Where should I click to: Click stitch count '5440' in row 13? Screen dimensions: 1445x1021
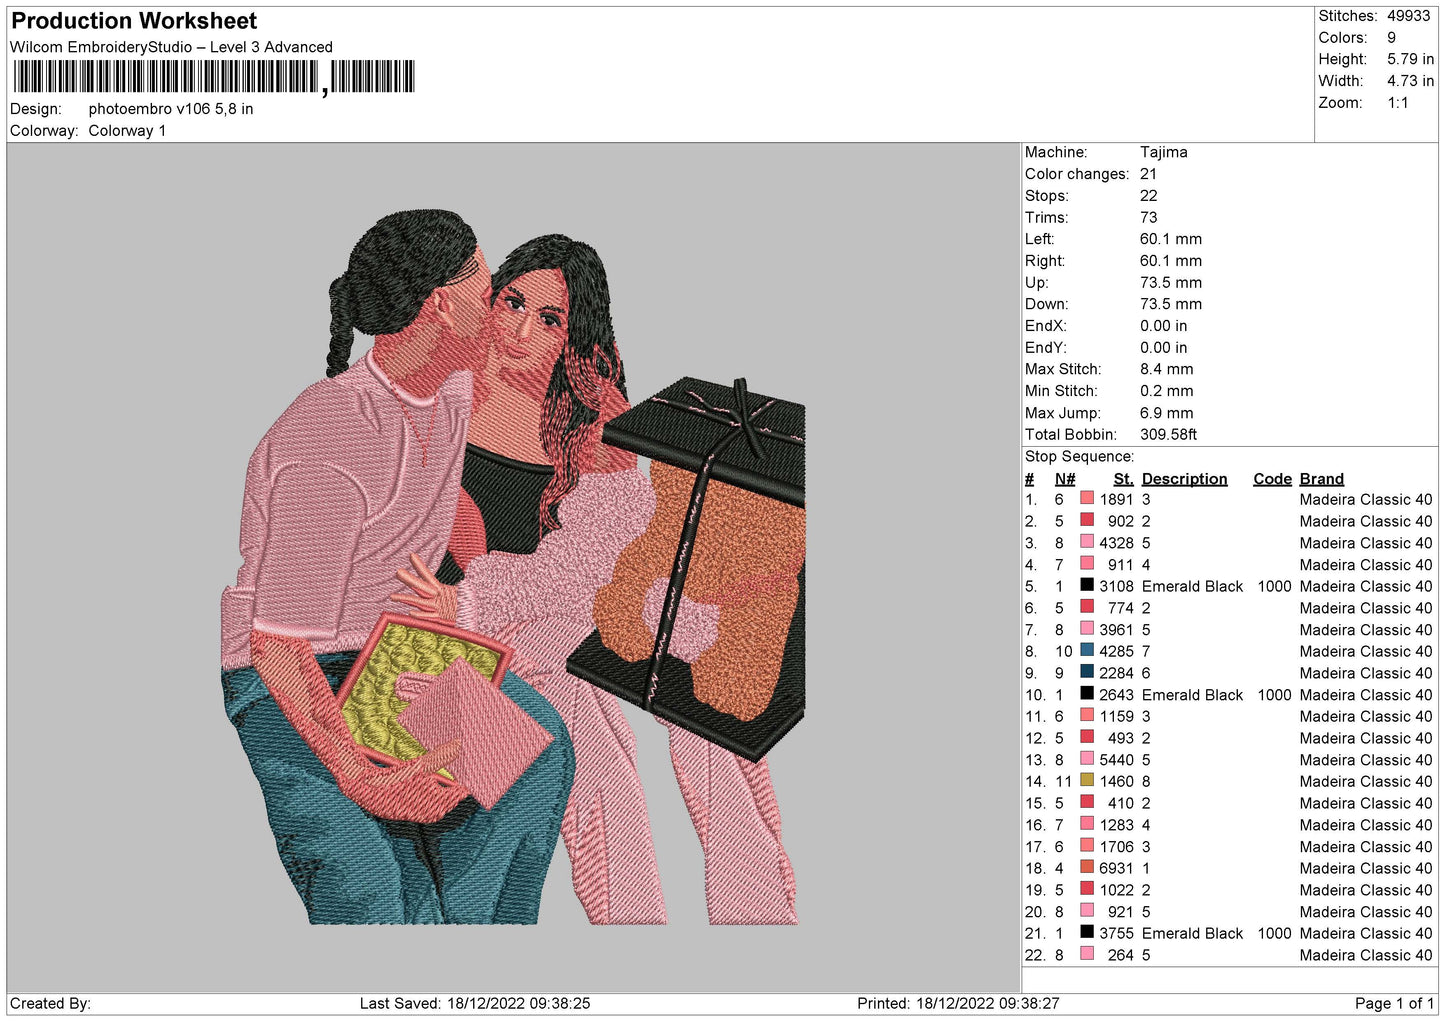coord(1116,760)
